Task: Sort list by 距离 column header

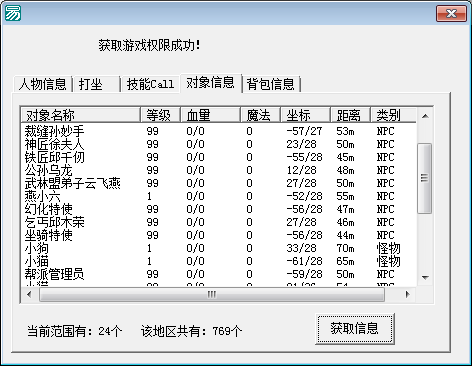Action: pos(350,115)
